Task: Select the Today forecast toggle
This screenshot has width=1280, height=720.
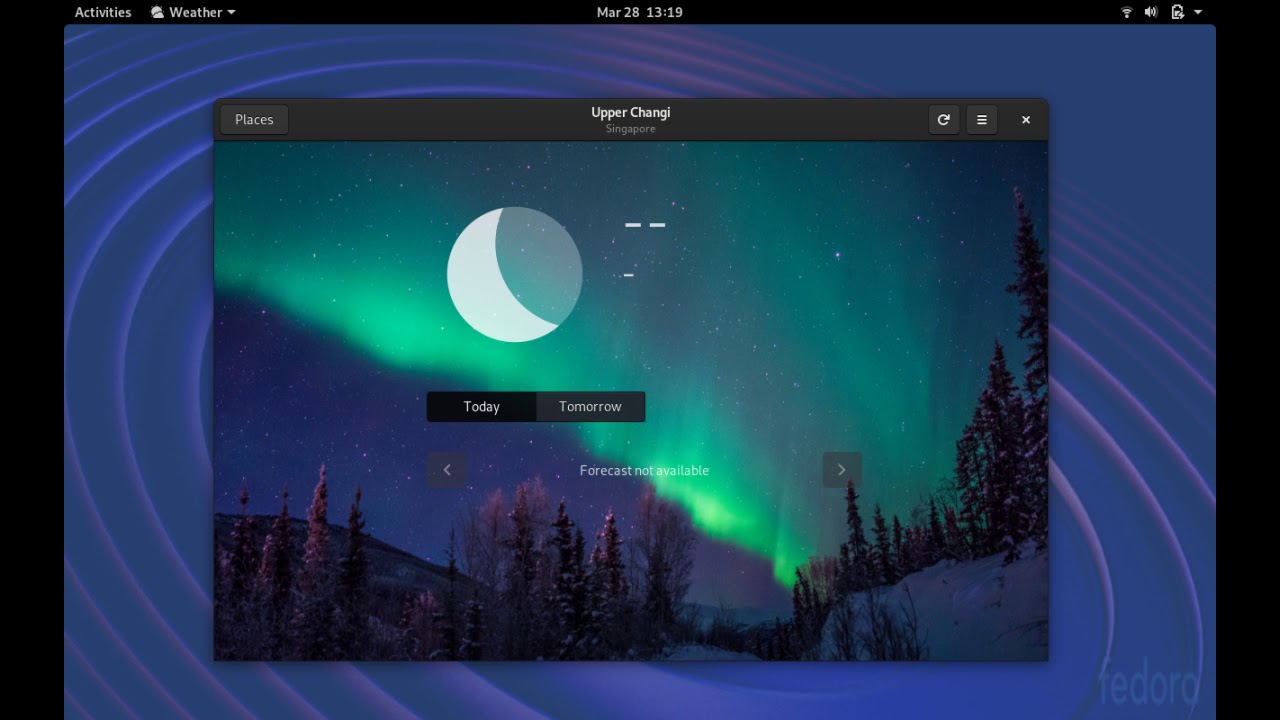Action: [481, 407]
